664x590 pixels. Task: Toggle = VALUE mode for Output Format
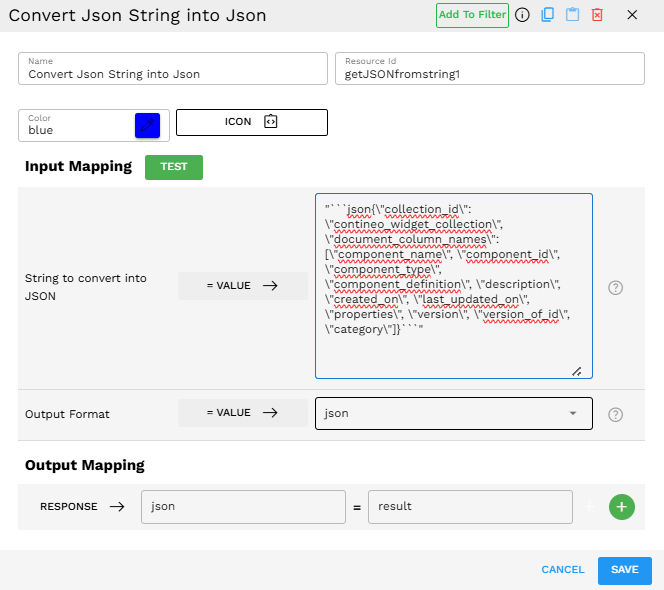pos(243,414)
